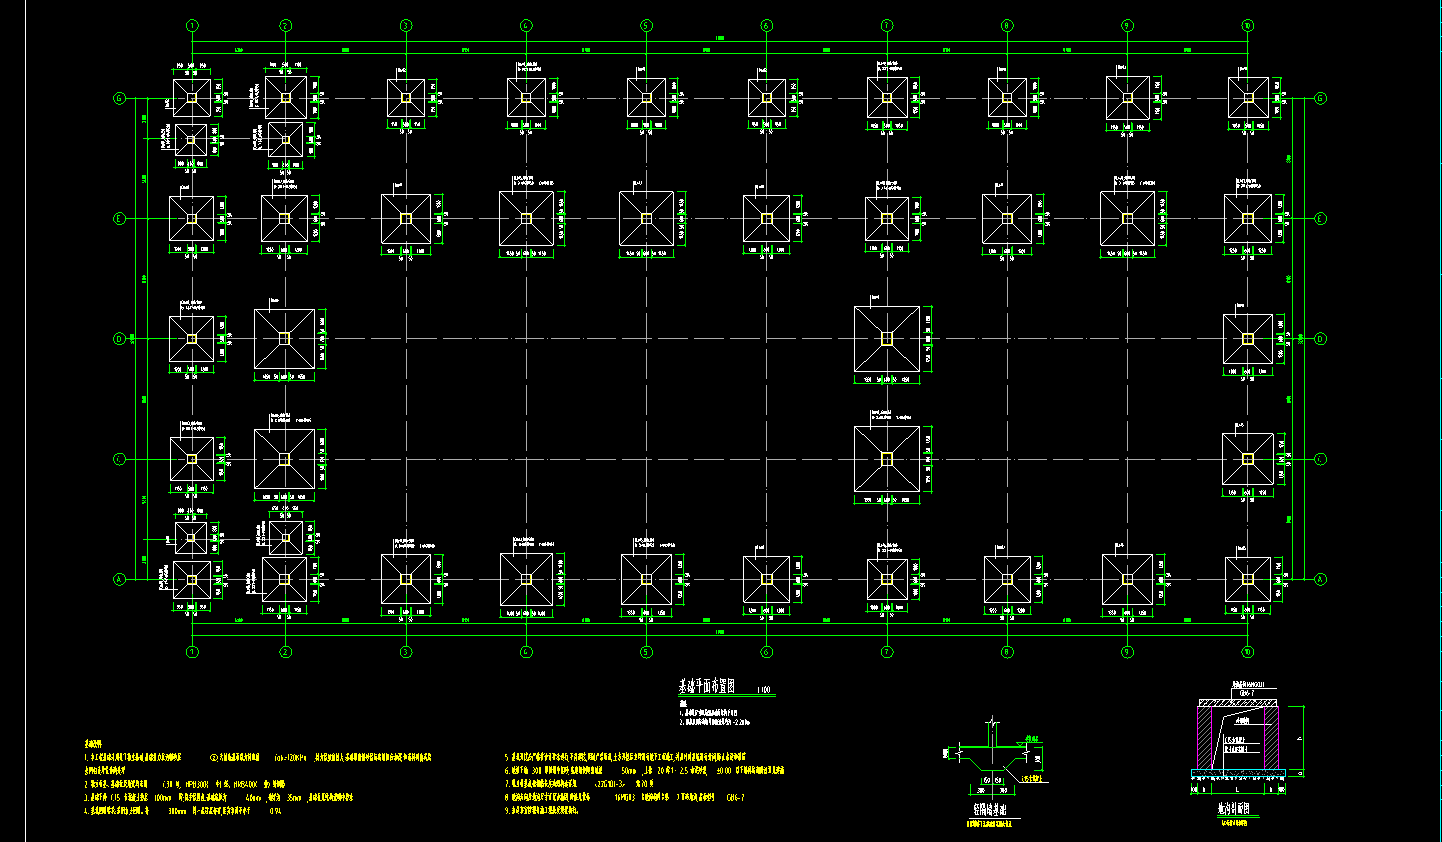Click top axis bubble number 5
Viewport: 1442px width, 842px height.
[x=646, y=26]
